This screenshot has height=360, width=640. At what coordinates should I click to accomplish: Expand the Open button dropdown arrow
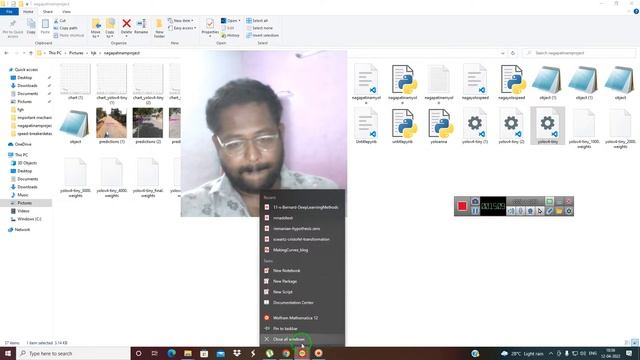tap(239, 20)
